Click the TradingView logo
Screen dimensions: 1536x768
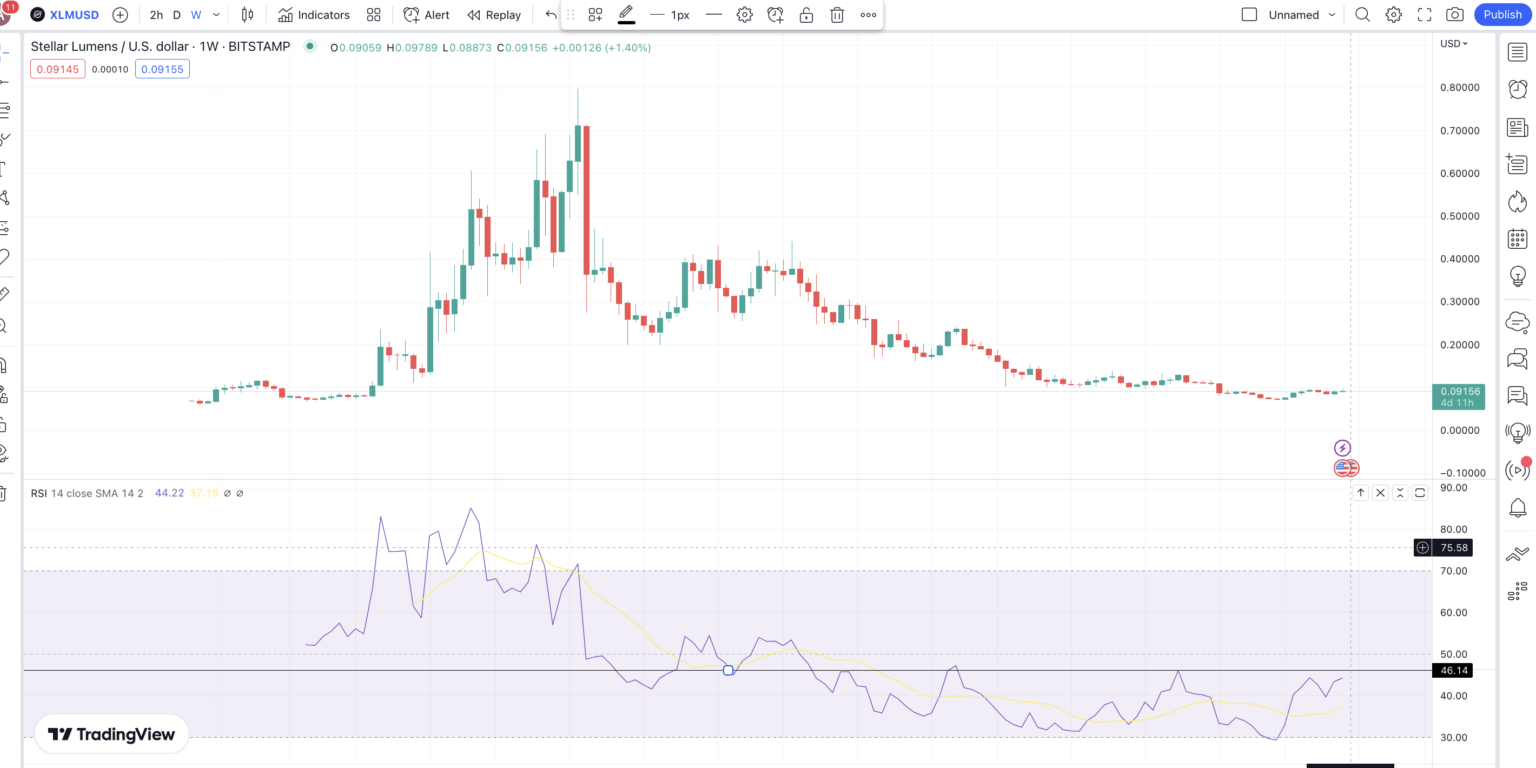pyautogui.click(x=112, y=735)
